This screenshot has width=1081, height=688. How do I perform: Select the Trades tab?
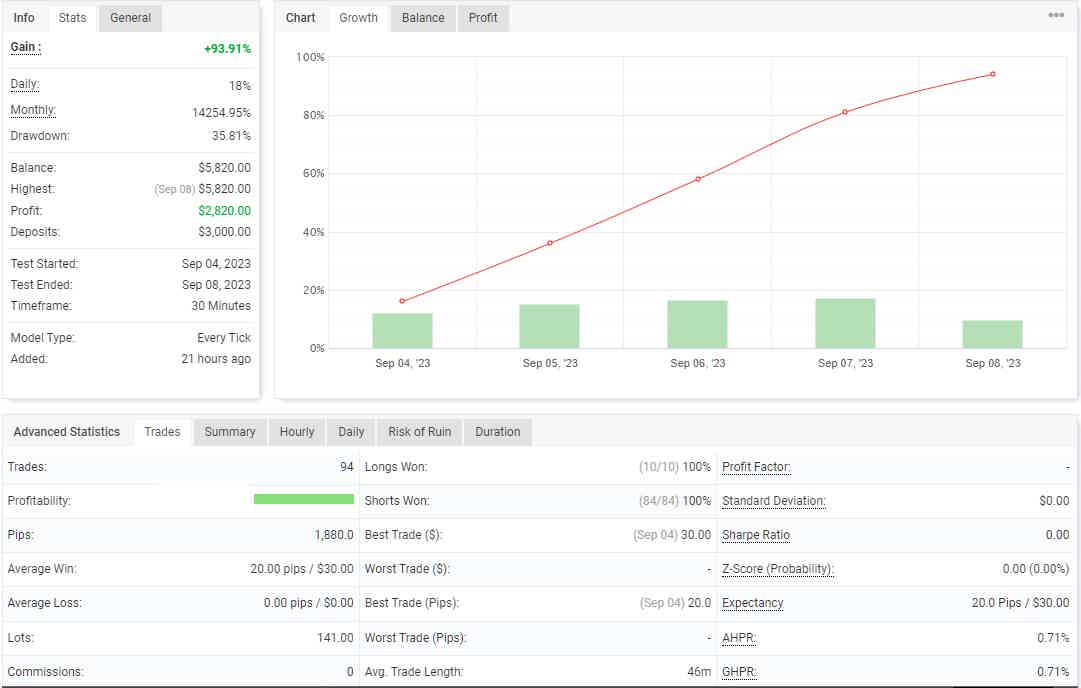tap(162, 431)
